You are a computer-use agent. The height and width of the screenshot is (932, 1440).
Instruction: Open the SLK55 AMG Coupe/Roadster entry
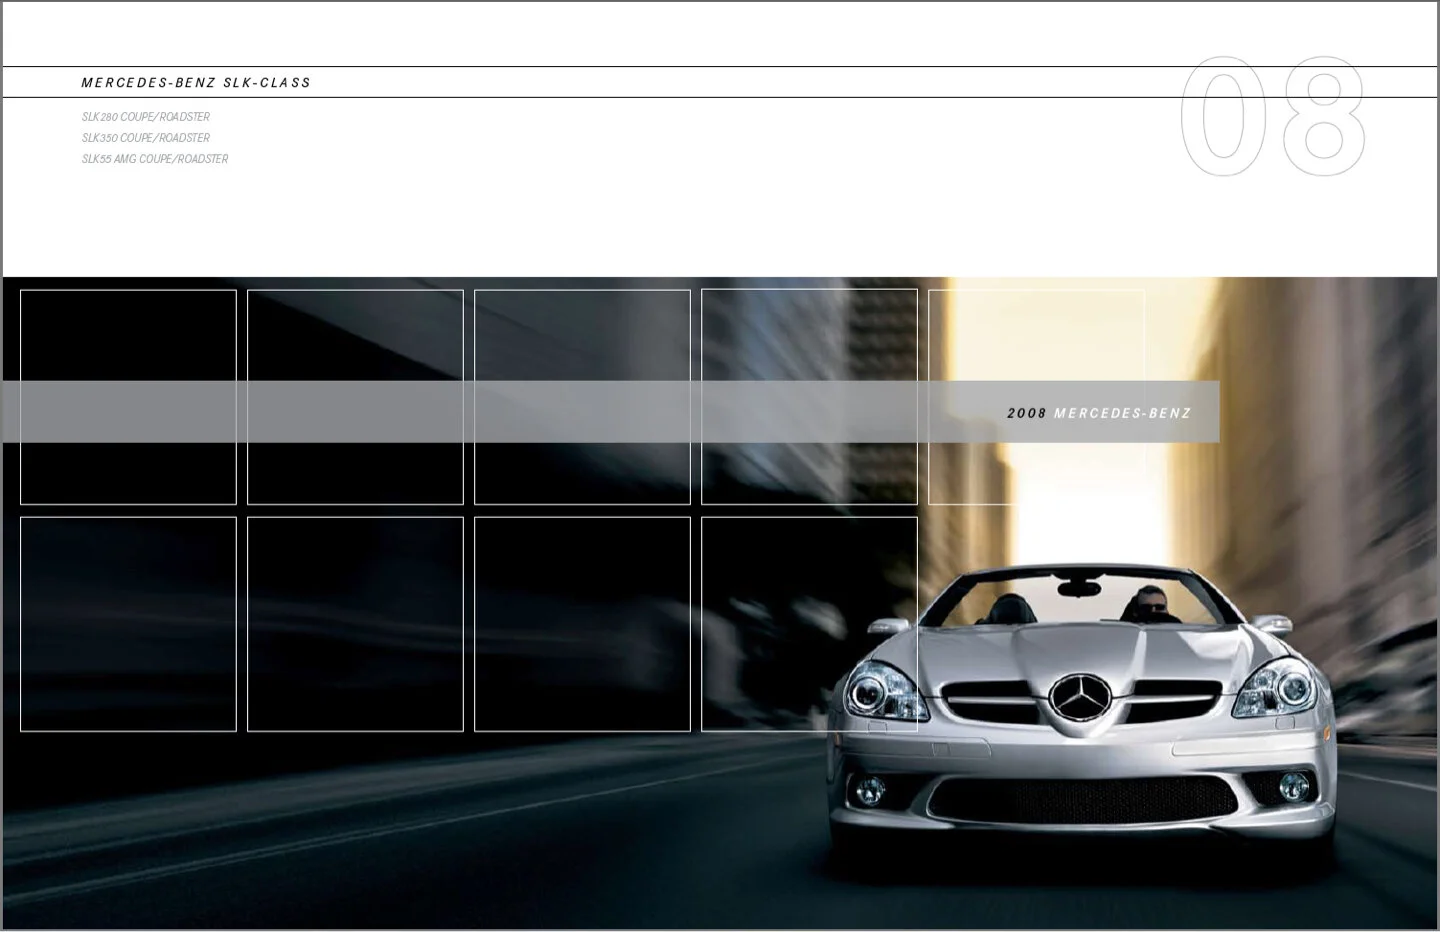[x=155, y=159]
